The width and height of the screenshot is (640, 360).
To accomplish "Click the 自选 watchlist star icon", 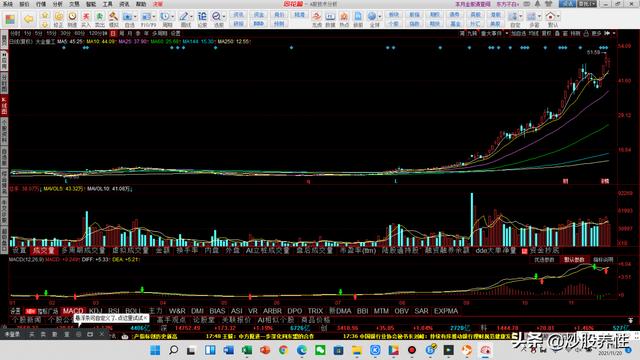I will [127, 16].
